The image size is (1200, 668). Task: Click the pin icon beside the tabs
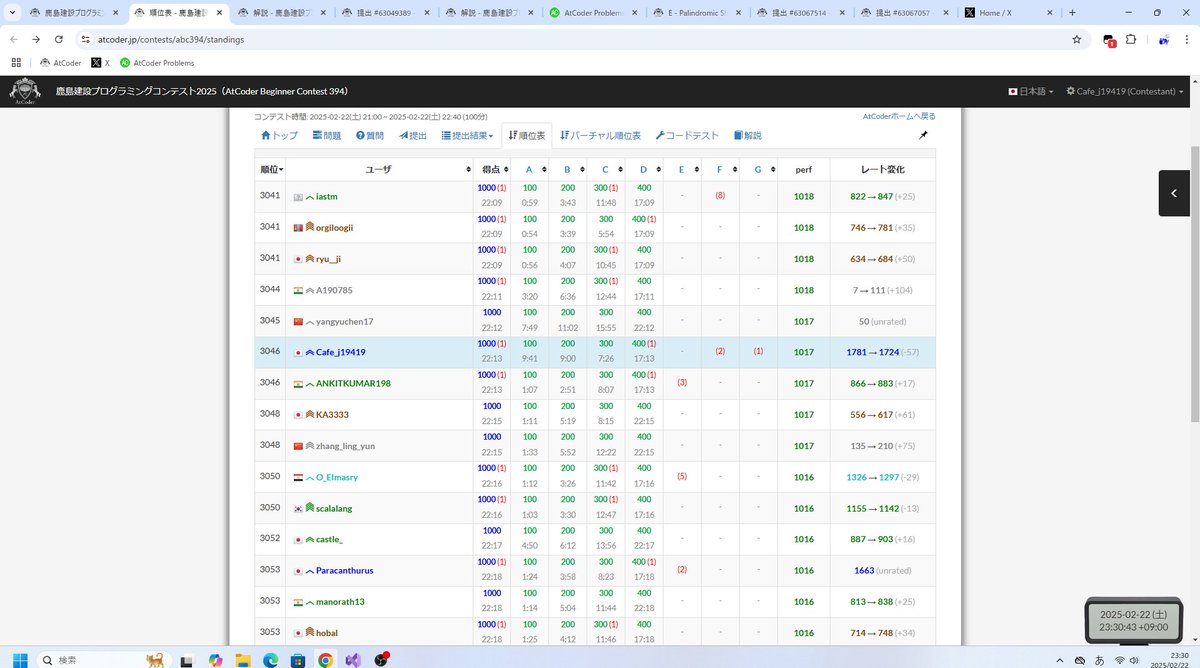(924, 135)
